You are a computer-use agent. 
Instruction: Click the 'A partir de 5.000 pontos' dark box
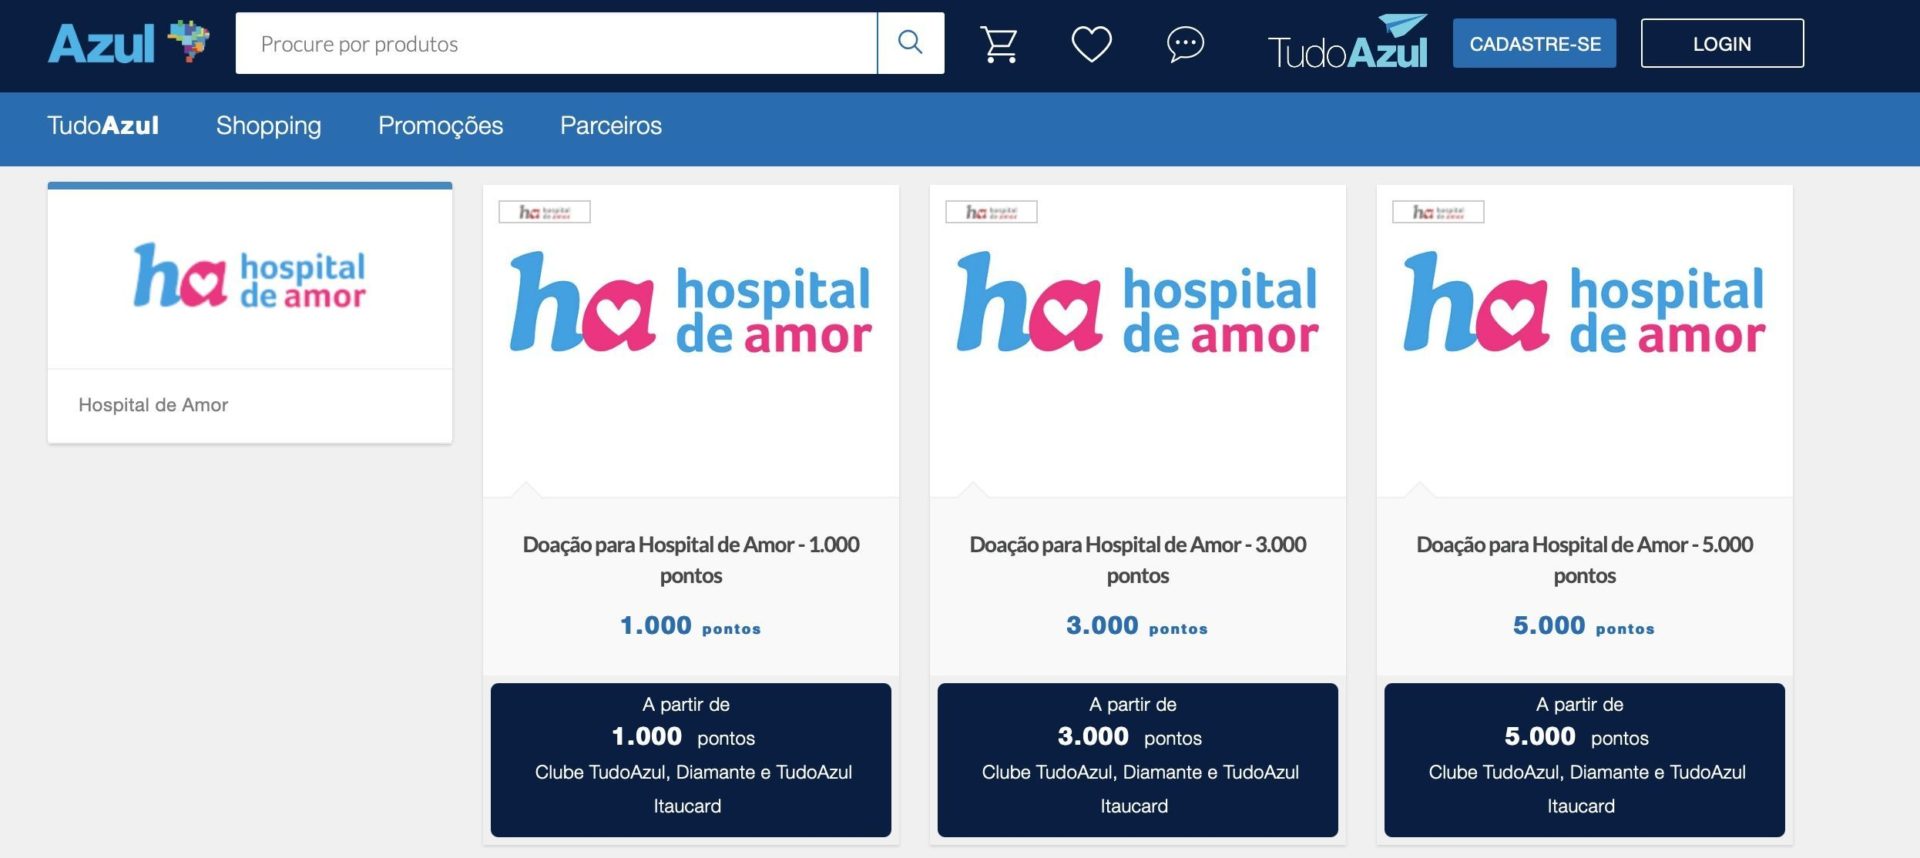click(x=1585, y=760)
